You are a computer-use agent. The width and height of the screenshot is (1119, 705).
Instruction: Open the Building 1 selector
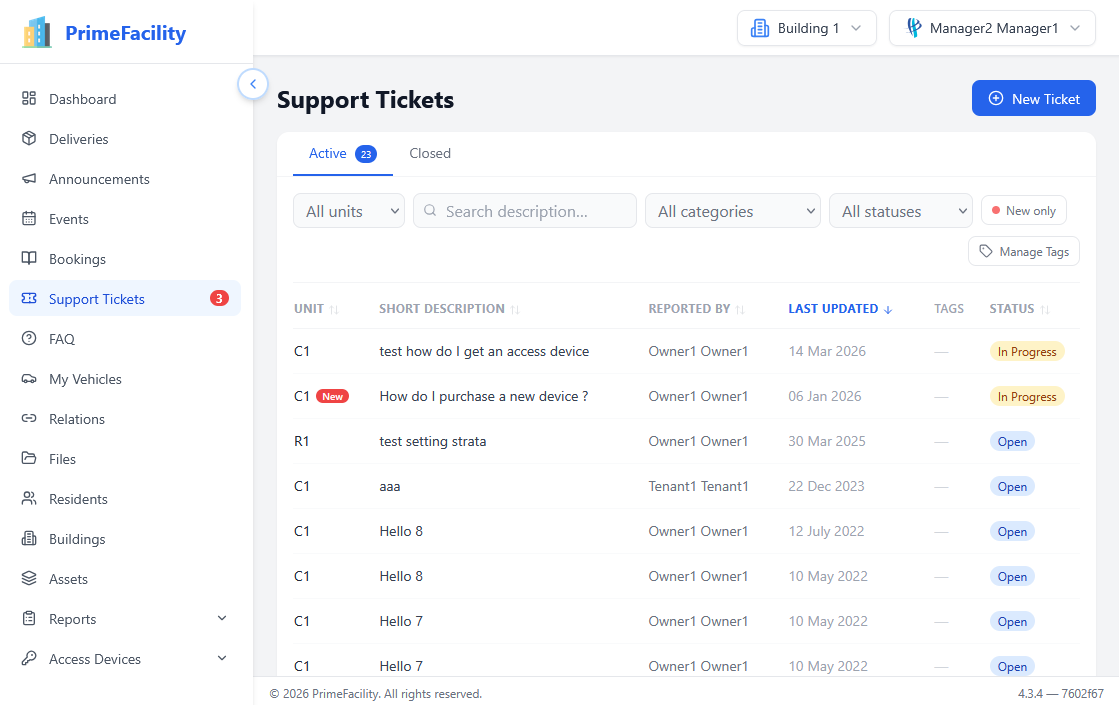pos(806,28)
